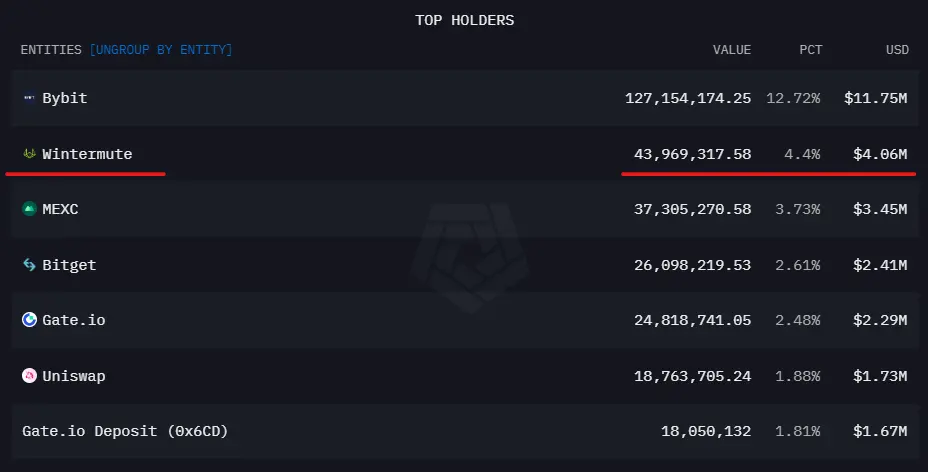Click the MEXC green logo icon

29,209
